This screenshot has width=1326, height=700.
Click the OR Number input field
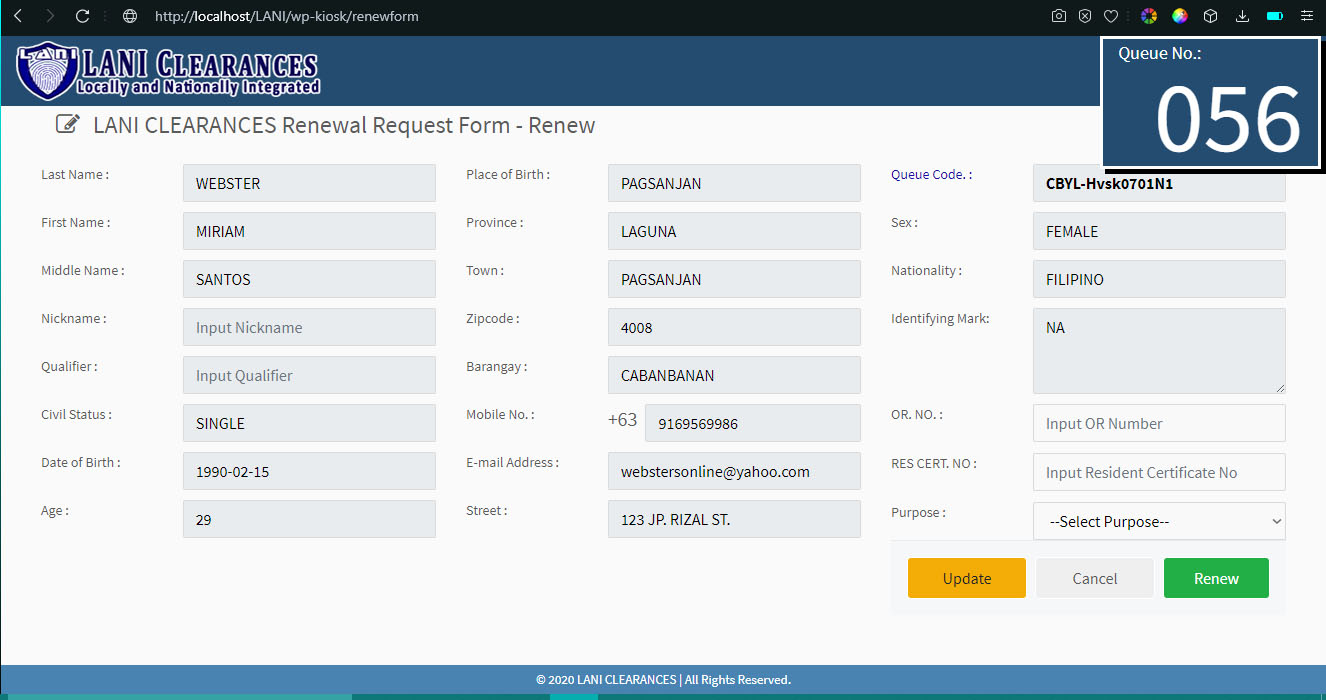click(1158, 423)
